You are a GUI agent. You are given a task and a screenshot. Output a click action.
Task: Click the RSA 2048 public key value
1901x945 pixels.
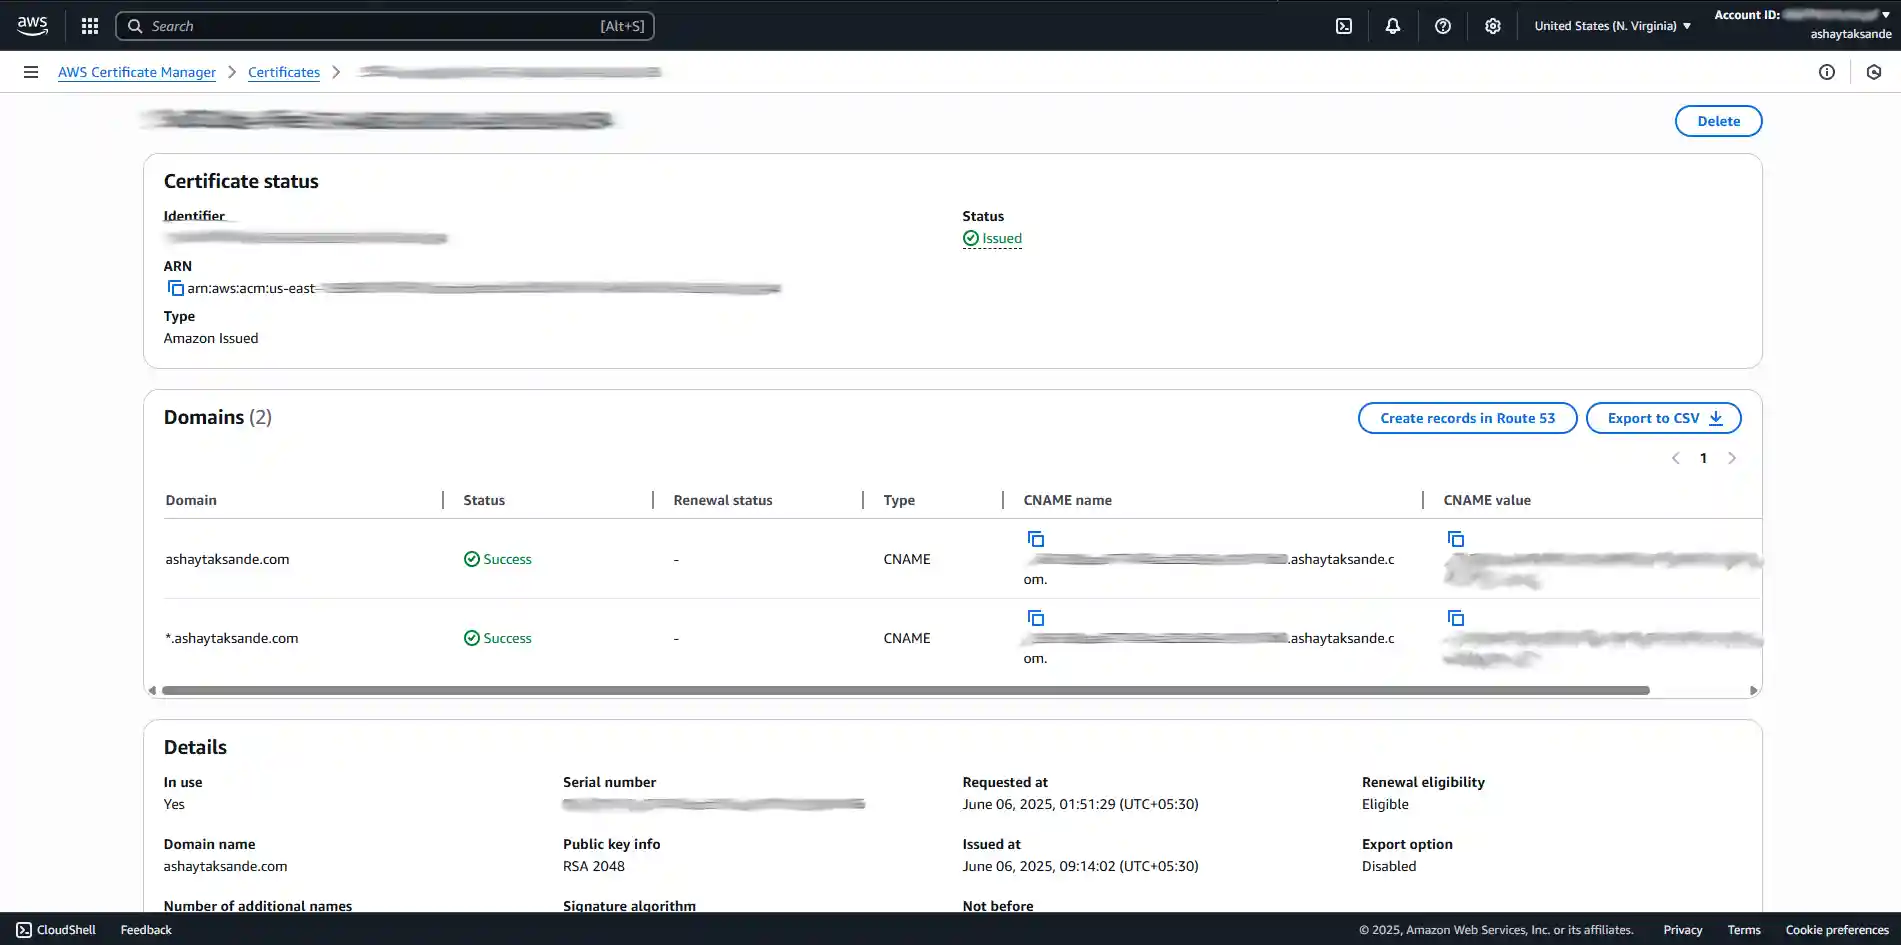(x=594, y=866)
